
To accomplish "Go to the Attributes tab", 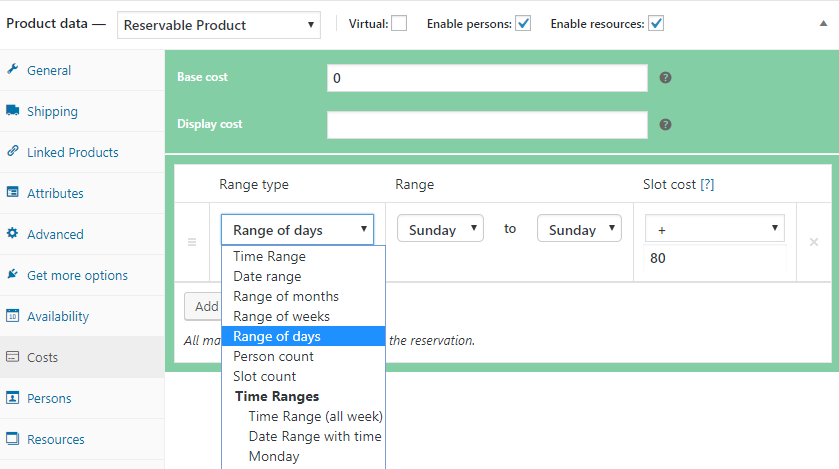I will coord(55,193).
